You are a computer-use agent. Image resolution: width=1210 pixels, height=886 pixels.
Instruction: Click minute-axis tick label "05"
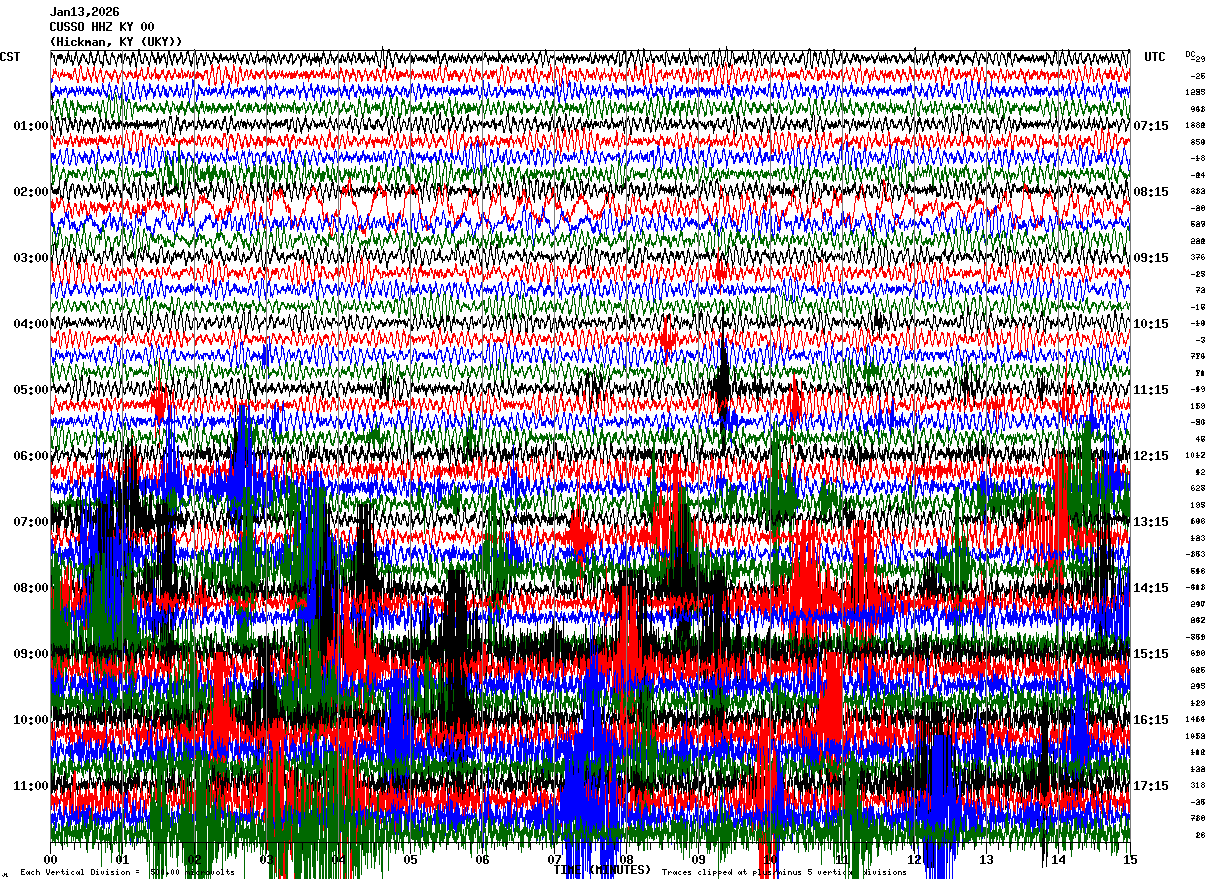(410, 859)
